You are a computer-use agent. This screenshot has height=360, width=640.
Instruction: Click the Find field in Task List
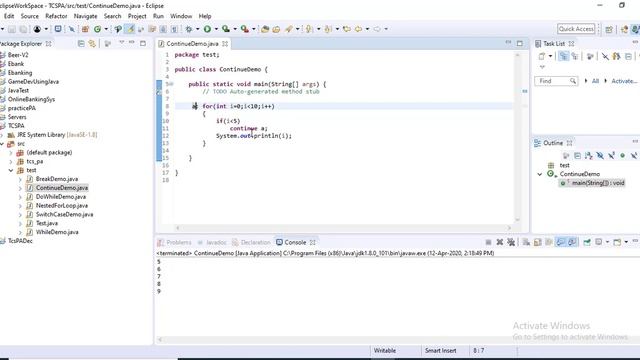tap(556, 81)
